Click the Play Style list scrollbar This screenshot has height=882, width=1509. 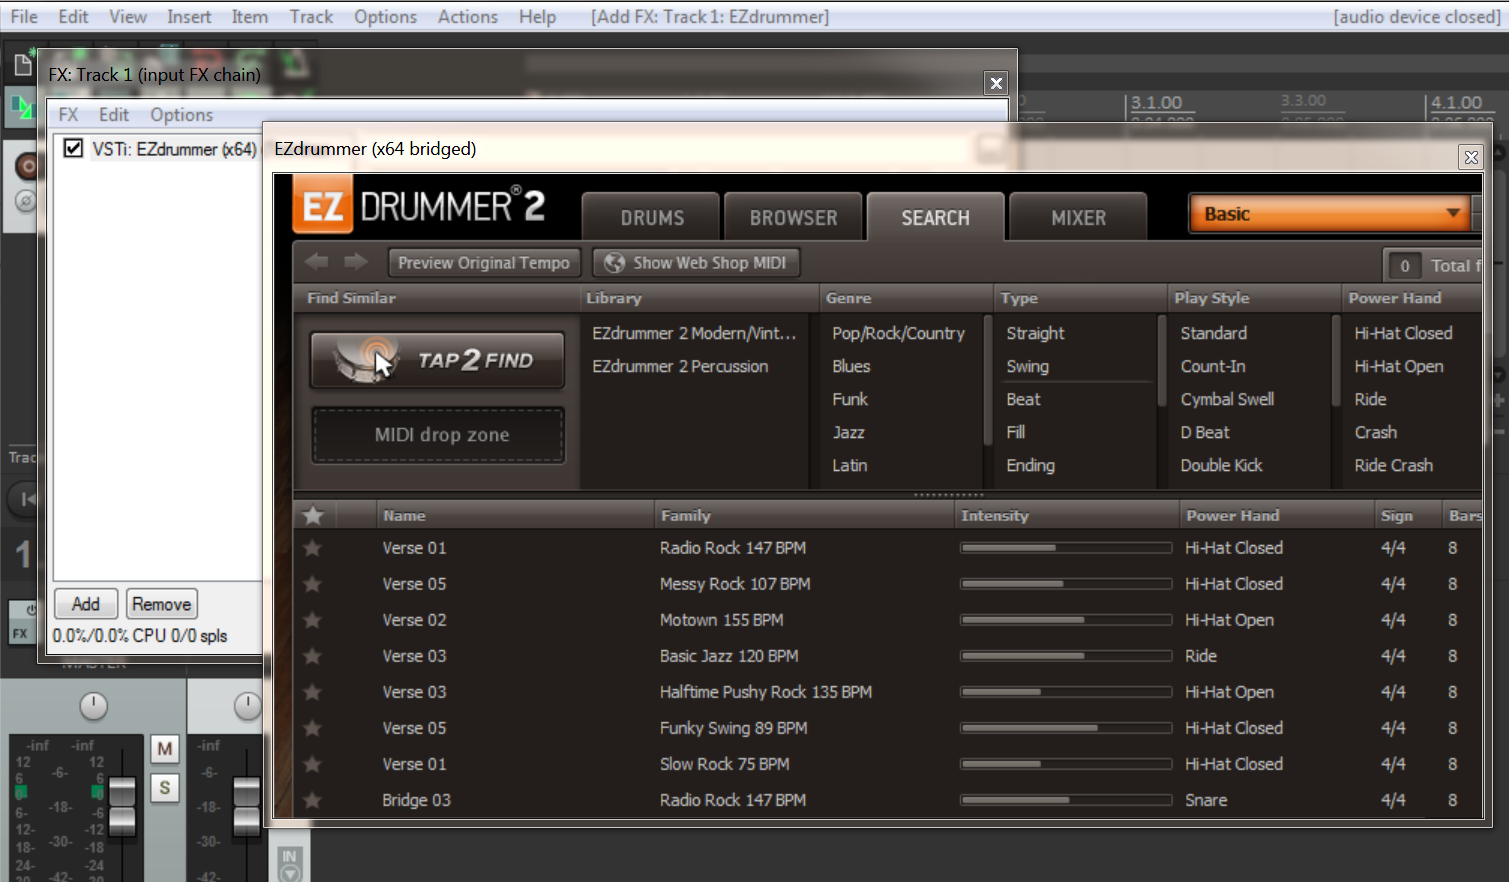[x=1336, y=362]
